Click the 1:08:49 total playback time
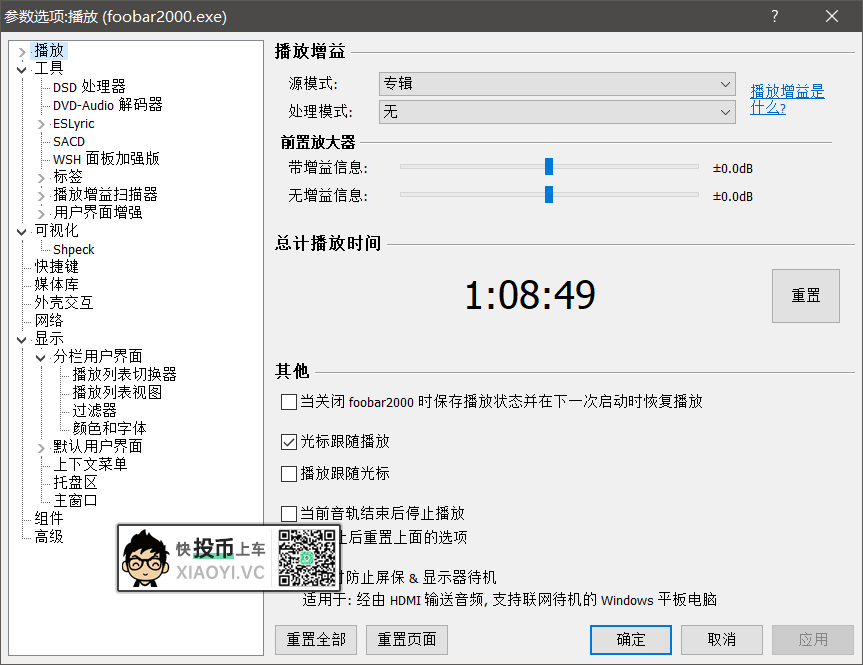Viewport: 863px width, 665px height. click(530, 296)
